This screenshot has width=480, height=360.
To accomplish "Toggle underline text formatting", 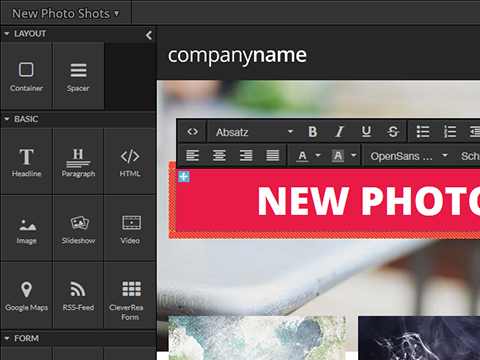I will (366, 132).
